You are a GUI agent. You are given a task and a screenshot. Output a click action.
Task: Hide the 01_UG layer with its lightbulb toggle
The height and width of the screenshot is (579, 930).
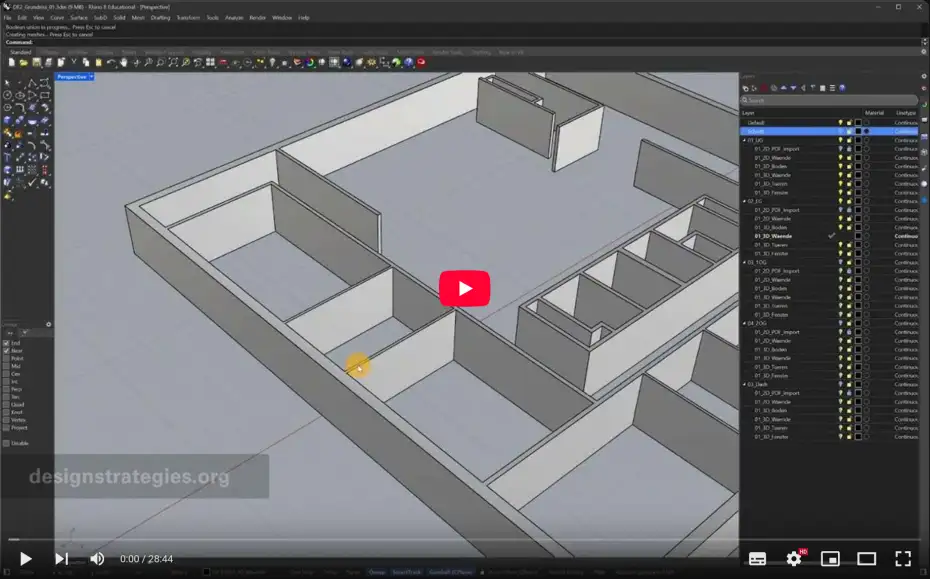pos(841,139)
